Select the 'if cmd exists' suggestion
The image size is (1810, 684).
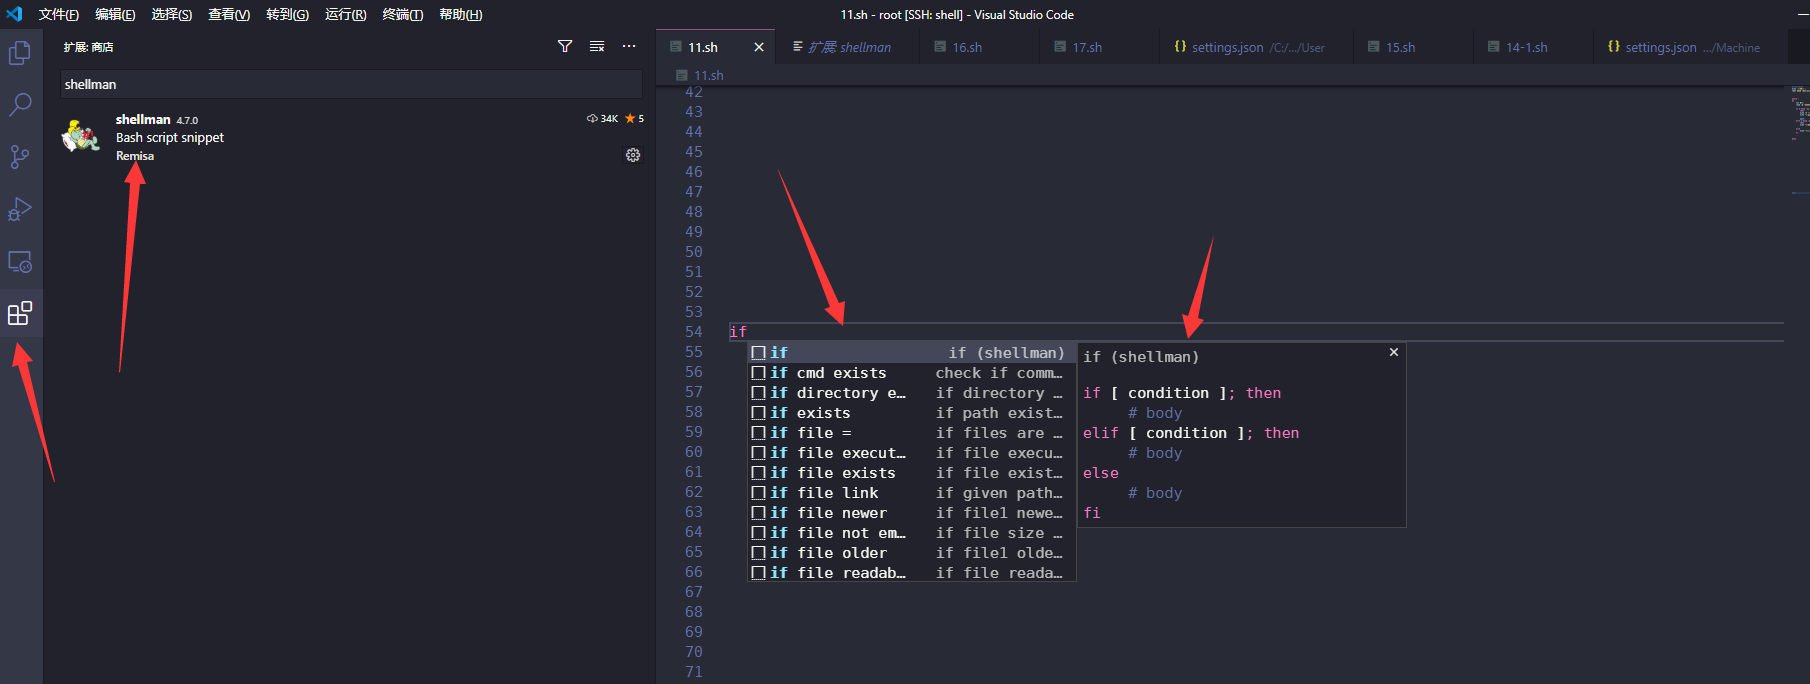(x=912, y=372)
